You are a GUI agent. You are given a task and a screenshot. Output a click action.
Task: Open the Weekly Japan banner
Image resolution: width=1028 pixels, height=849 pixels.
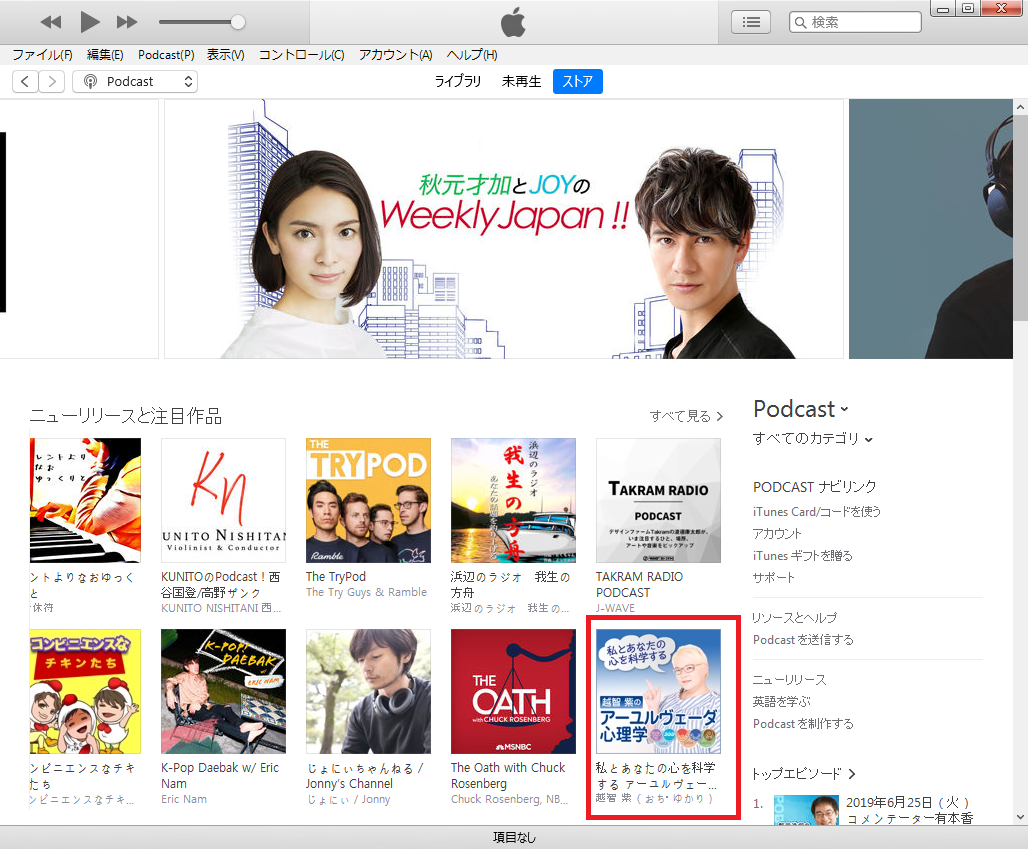[504, 229]
